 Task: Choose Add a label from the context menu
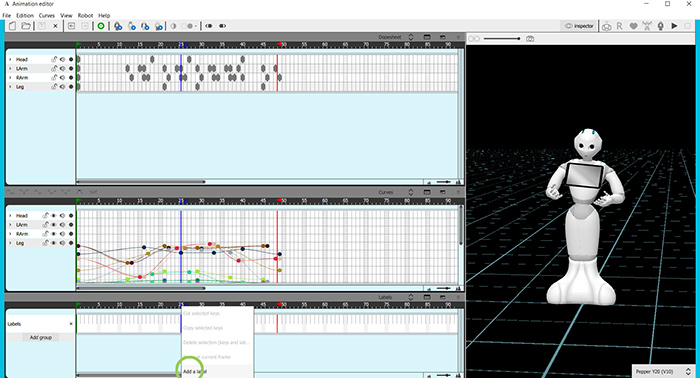click(x=217, y=371)
